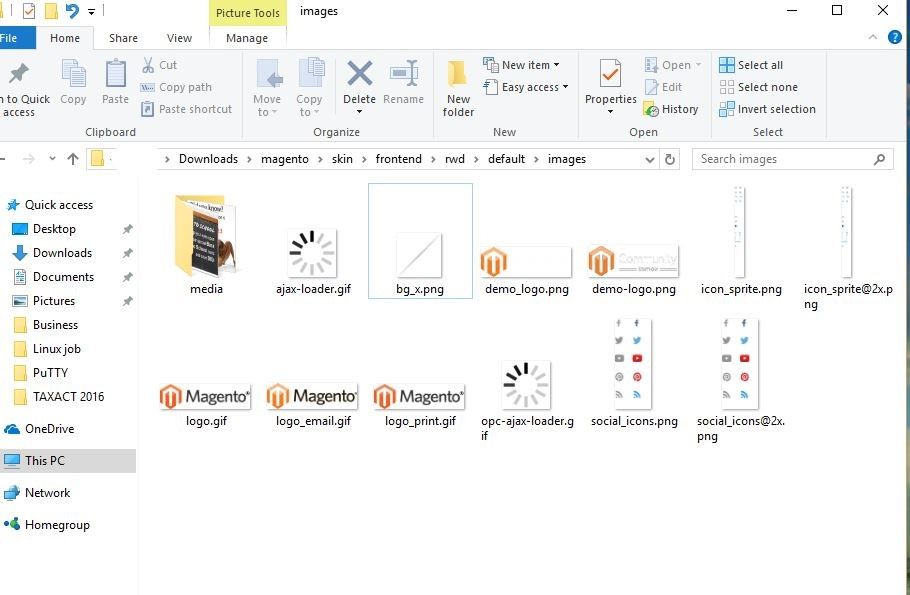Click the search magnifier icon
This screenshot has width=910, height=595.
(x=879, y=159)
